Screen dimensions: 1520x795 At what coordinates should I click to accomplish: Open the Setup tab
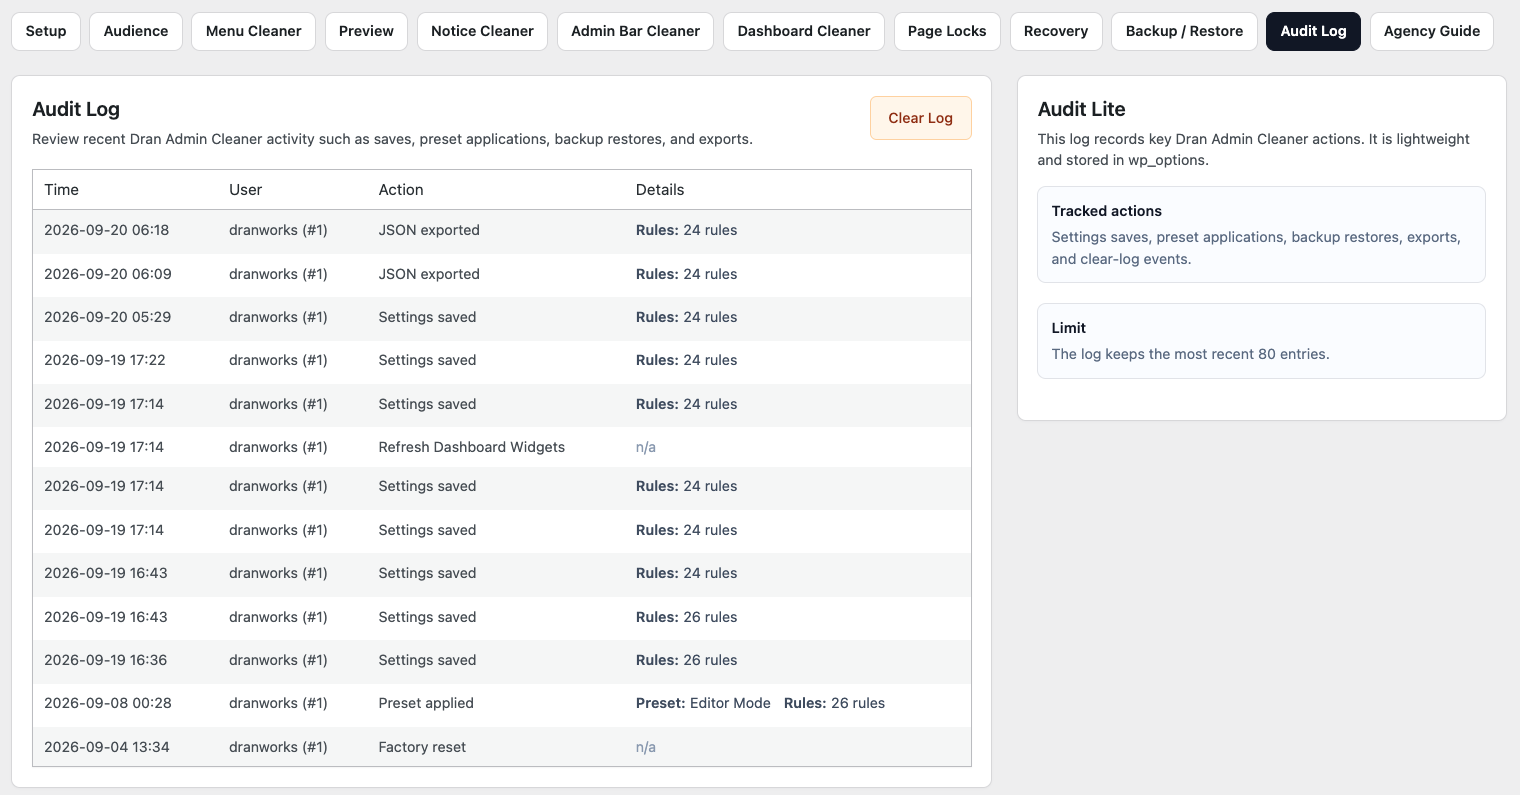[x=46, y=31]
